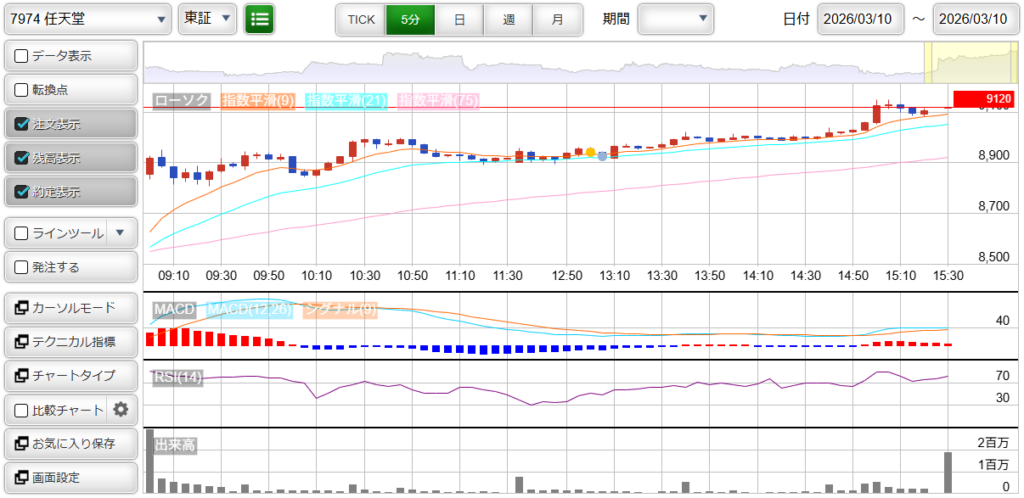Screen dimensions: 1024x498
Task: Enable the データ表示 checkbox
Action: [x=22, y=56]
